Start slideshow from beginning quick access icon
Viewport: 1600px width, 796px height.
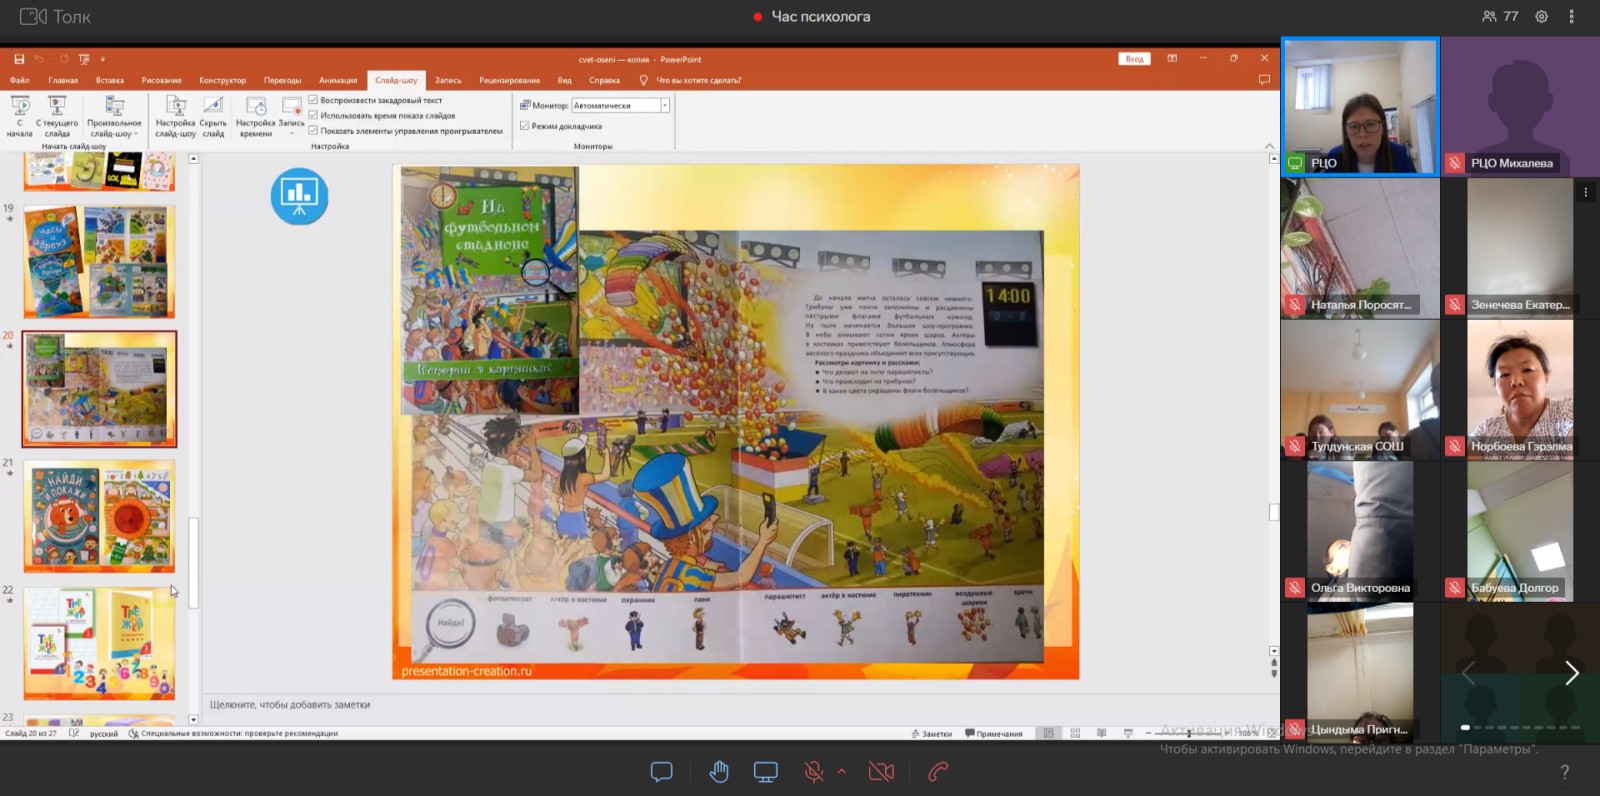pos(84,59)
